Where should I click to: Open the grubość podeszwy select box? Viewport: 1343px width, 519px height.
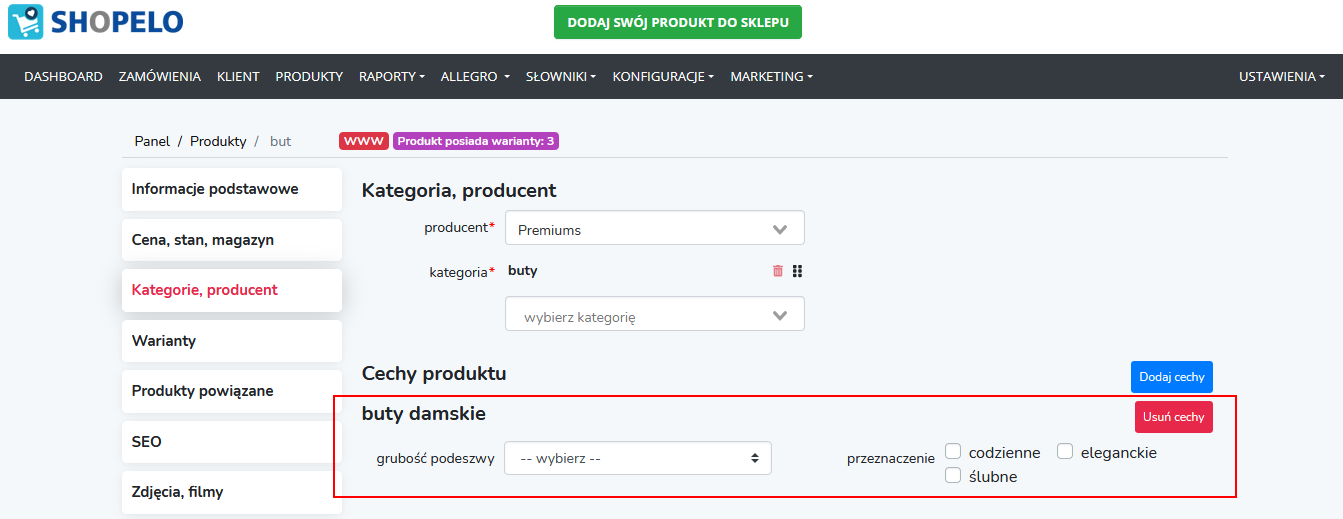tap(638, 459)
